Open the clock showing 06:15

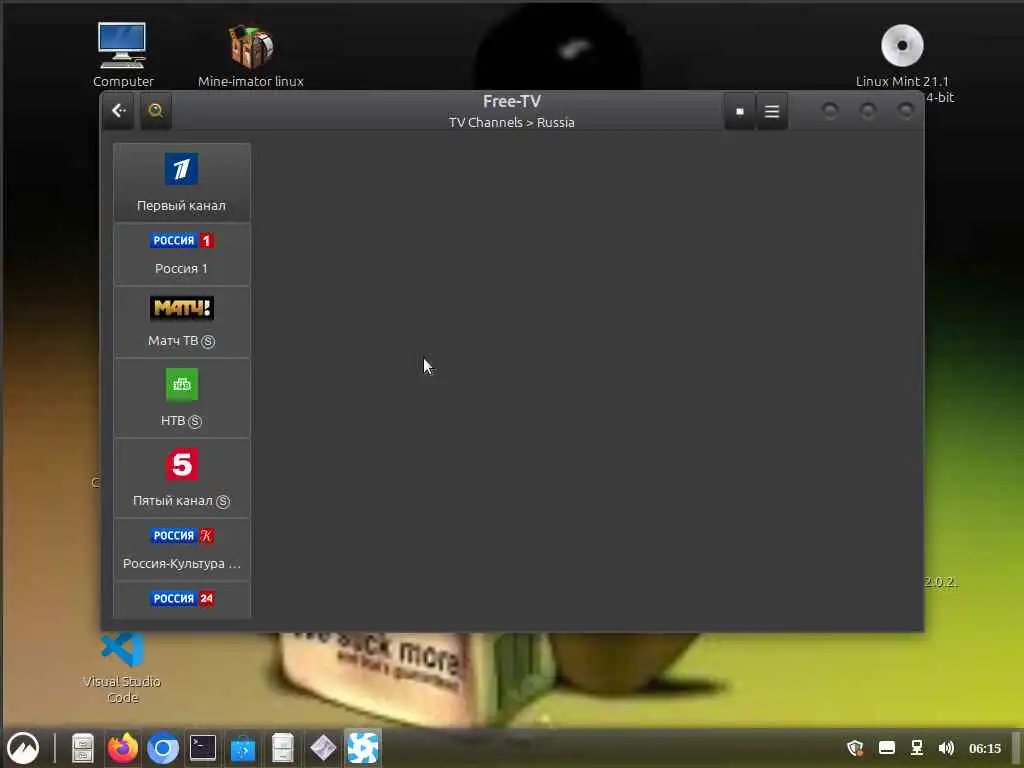(985, 748)
